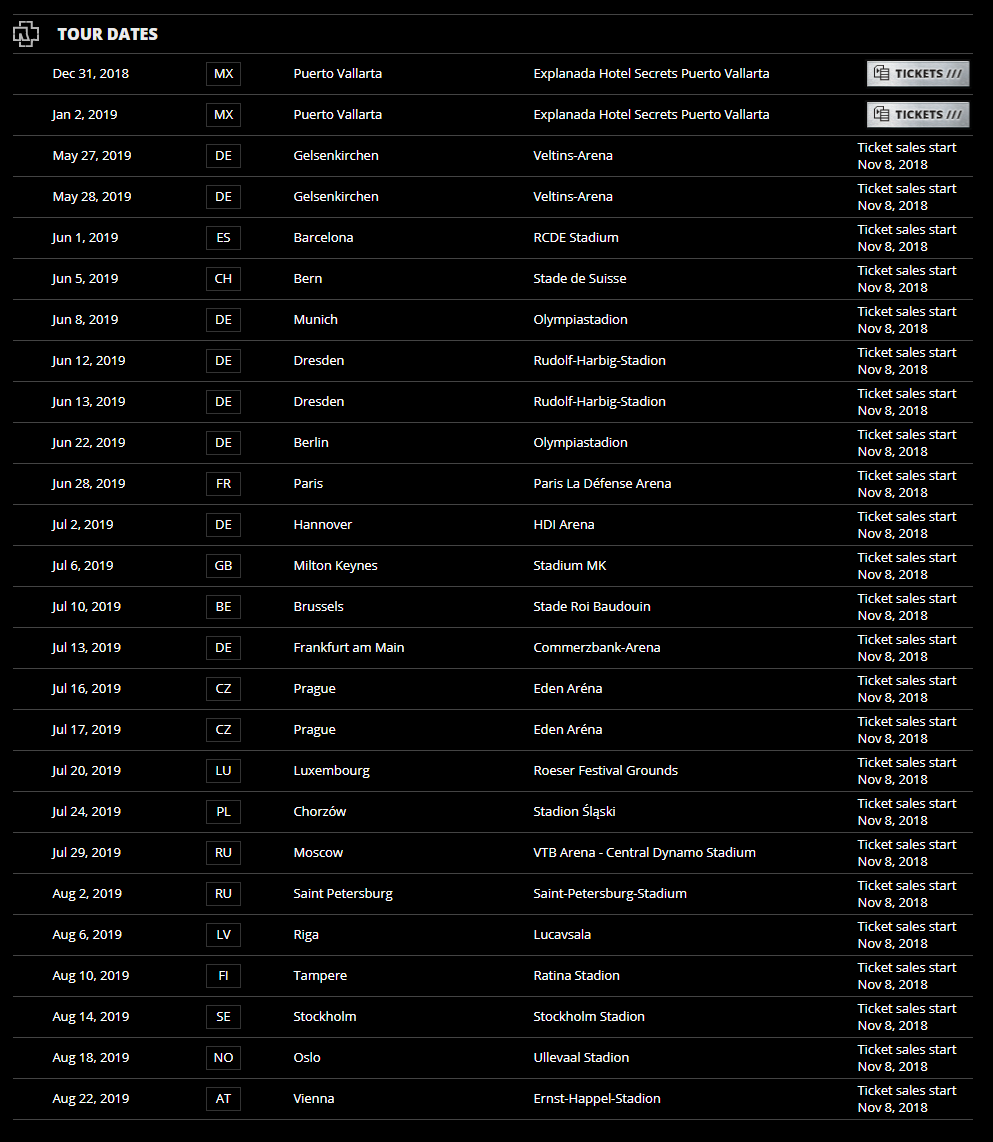This screenshot has height=1142, width=993.
Task: Click Tickets button for Dec 31, 2018 show
Action: pyautogui.click(x=917, y=74)
